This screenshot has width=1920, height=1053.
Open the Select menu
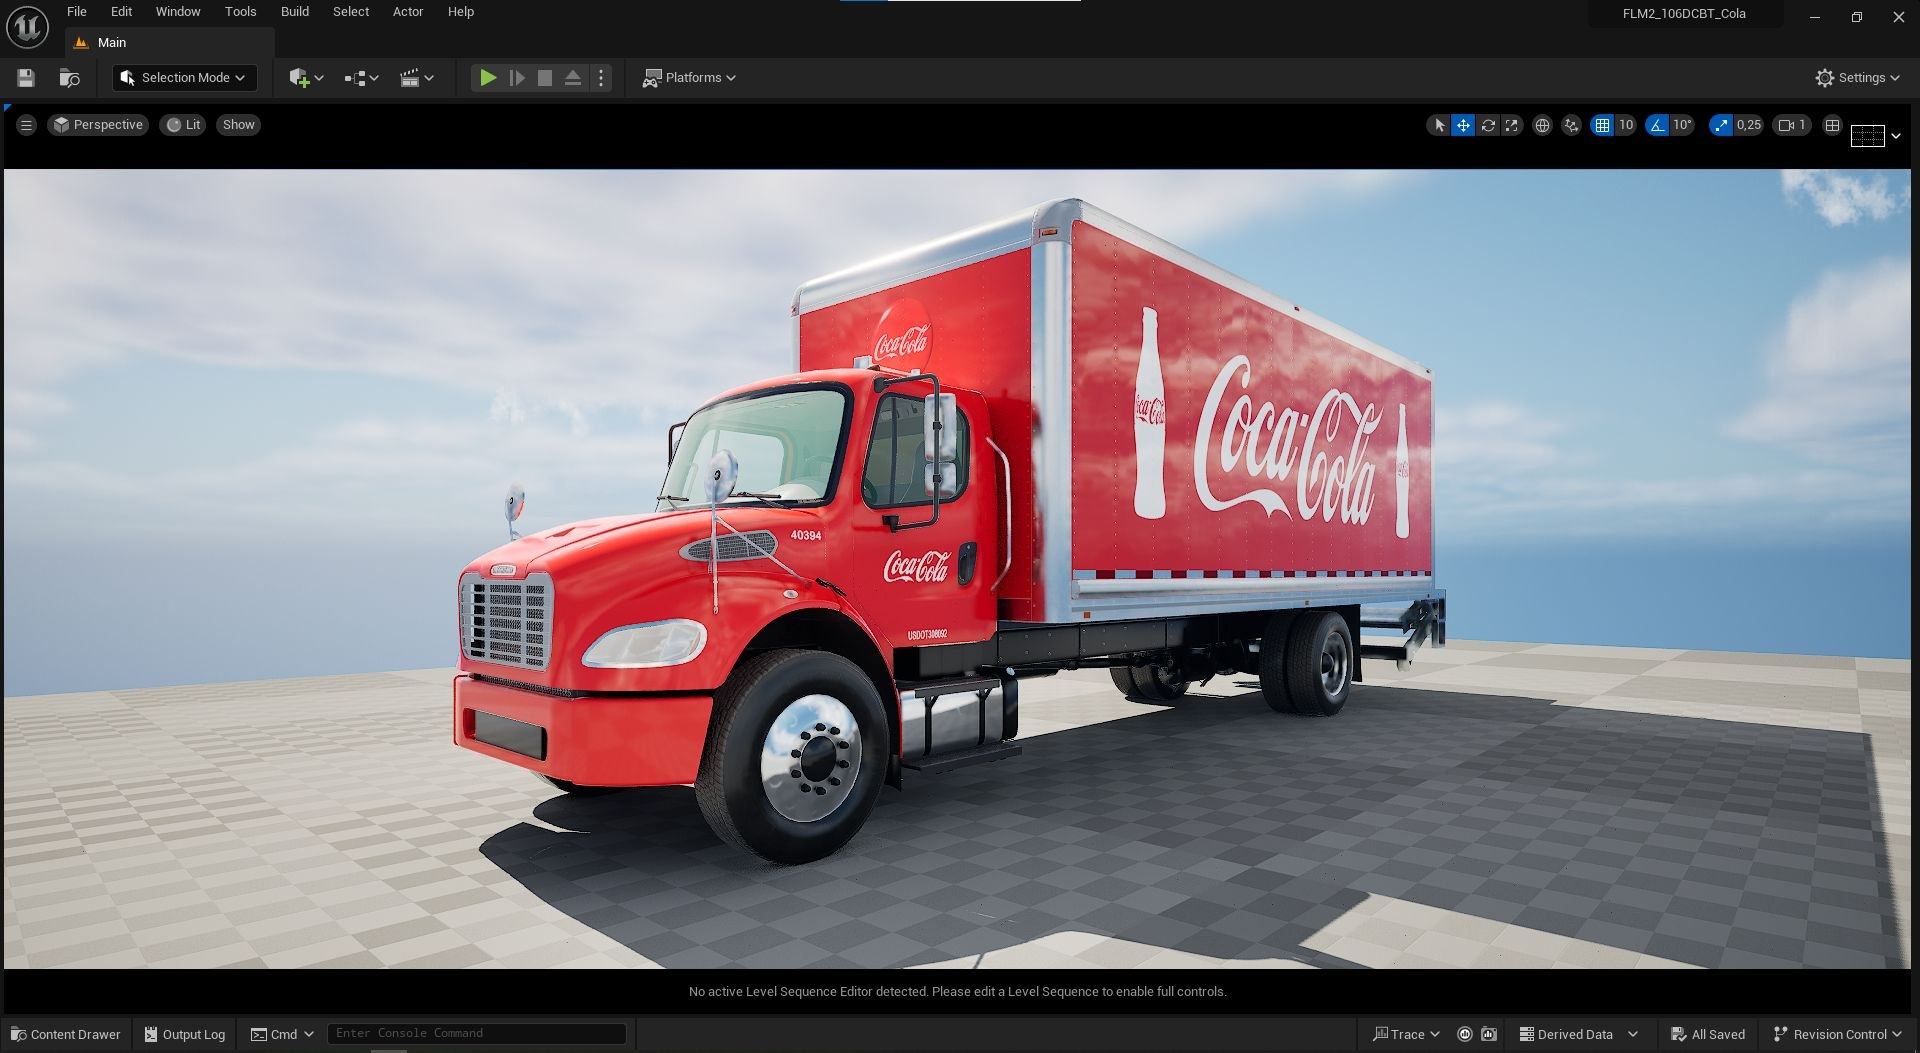[351, 12]
